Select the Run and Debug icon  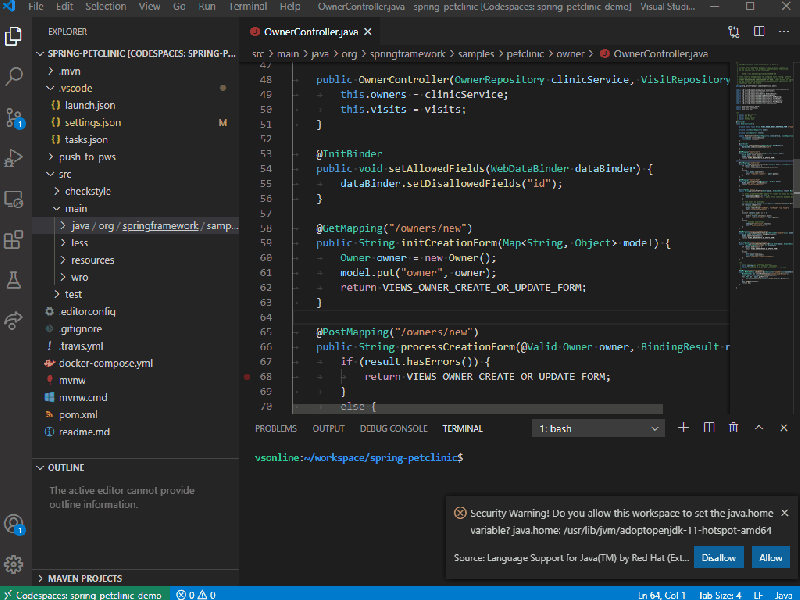pos(14,156)
